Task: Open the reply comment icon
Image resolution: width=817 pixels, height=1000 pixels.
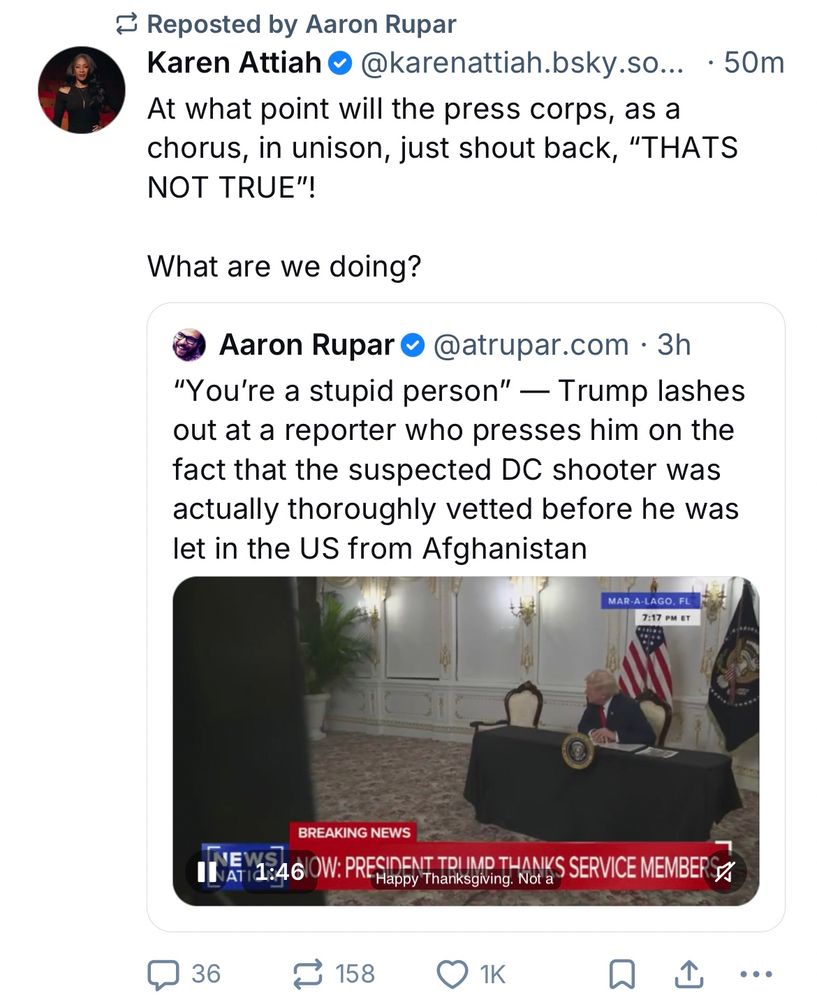Action: (163, 974)
